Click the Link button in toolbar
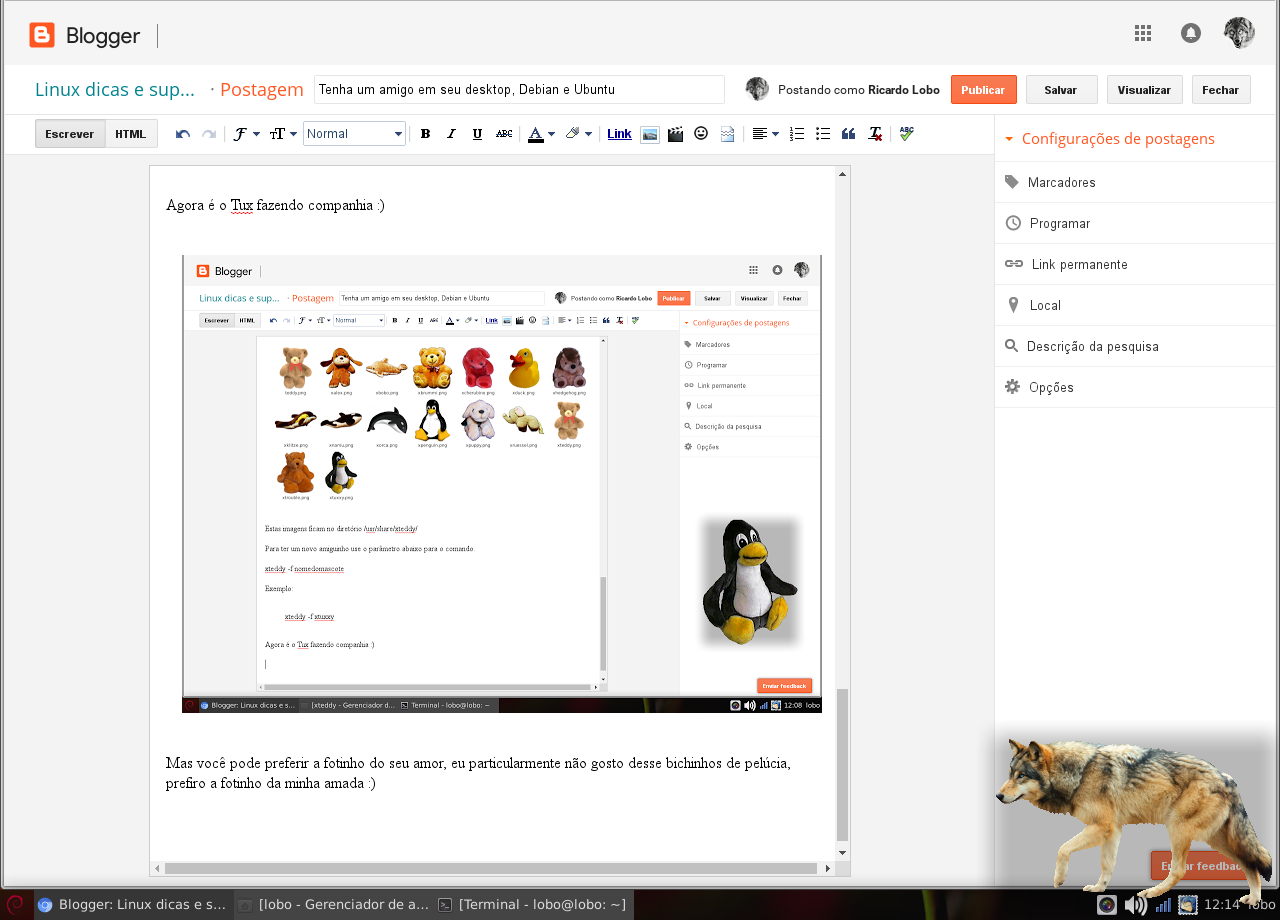The image size is (1280, 920). coord(619,134)
